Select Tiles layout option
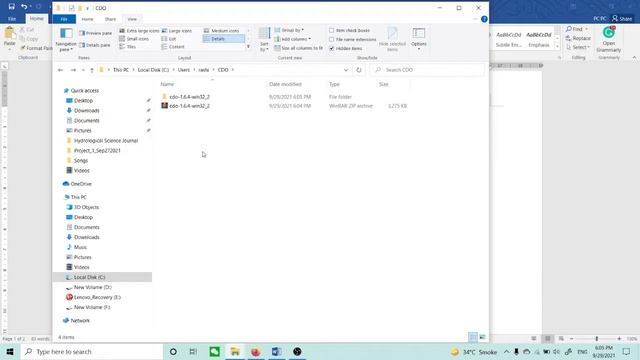Screen dimensions: 640x360 [x=127, y=47]
